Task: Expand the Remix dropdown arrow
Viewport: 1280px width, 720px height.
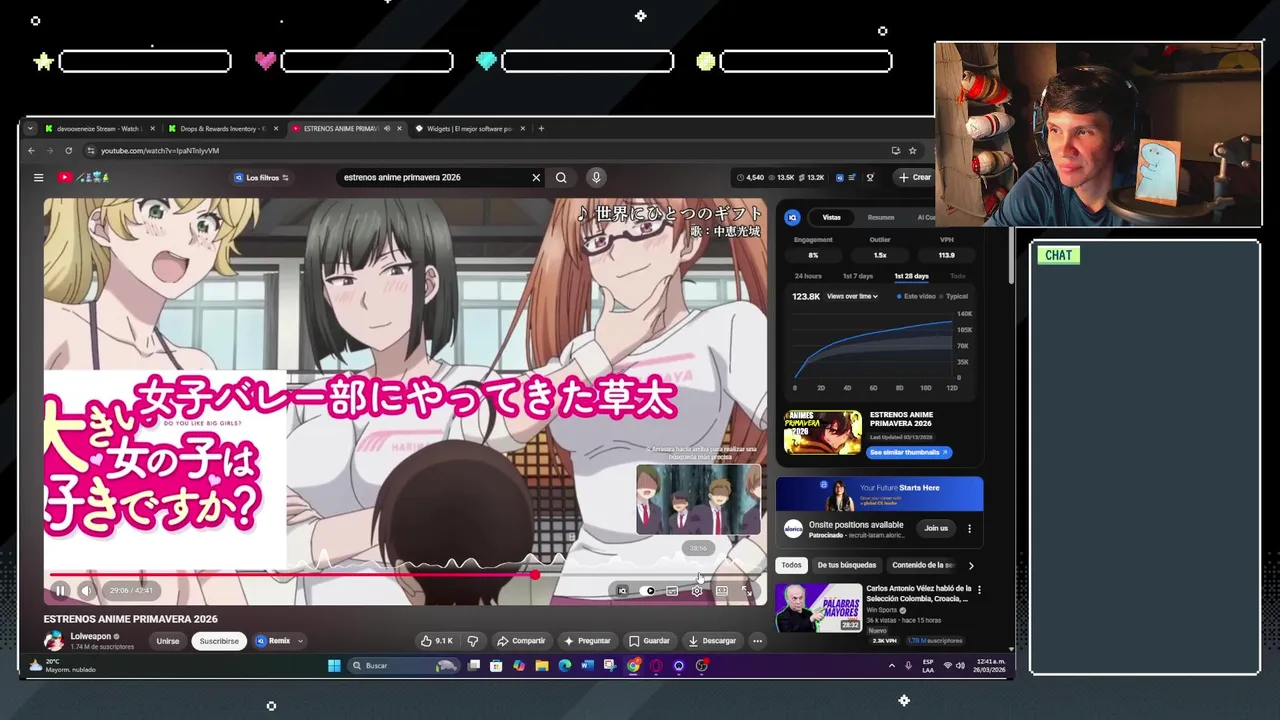Action: [x=300, y=642]
